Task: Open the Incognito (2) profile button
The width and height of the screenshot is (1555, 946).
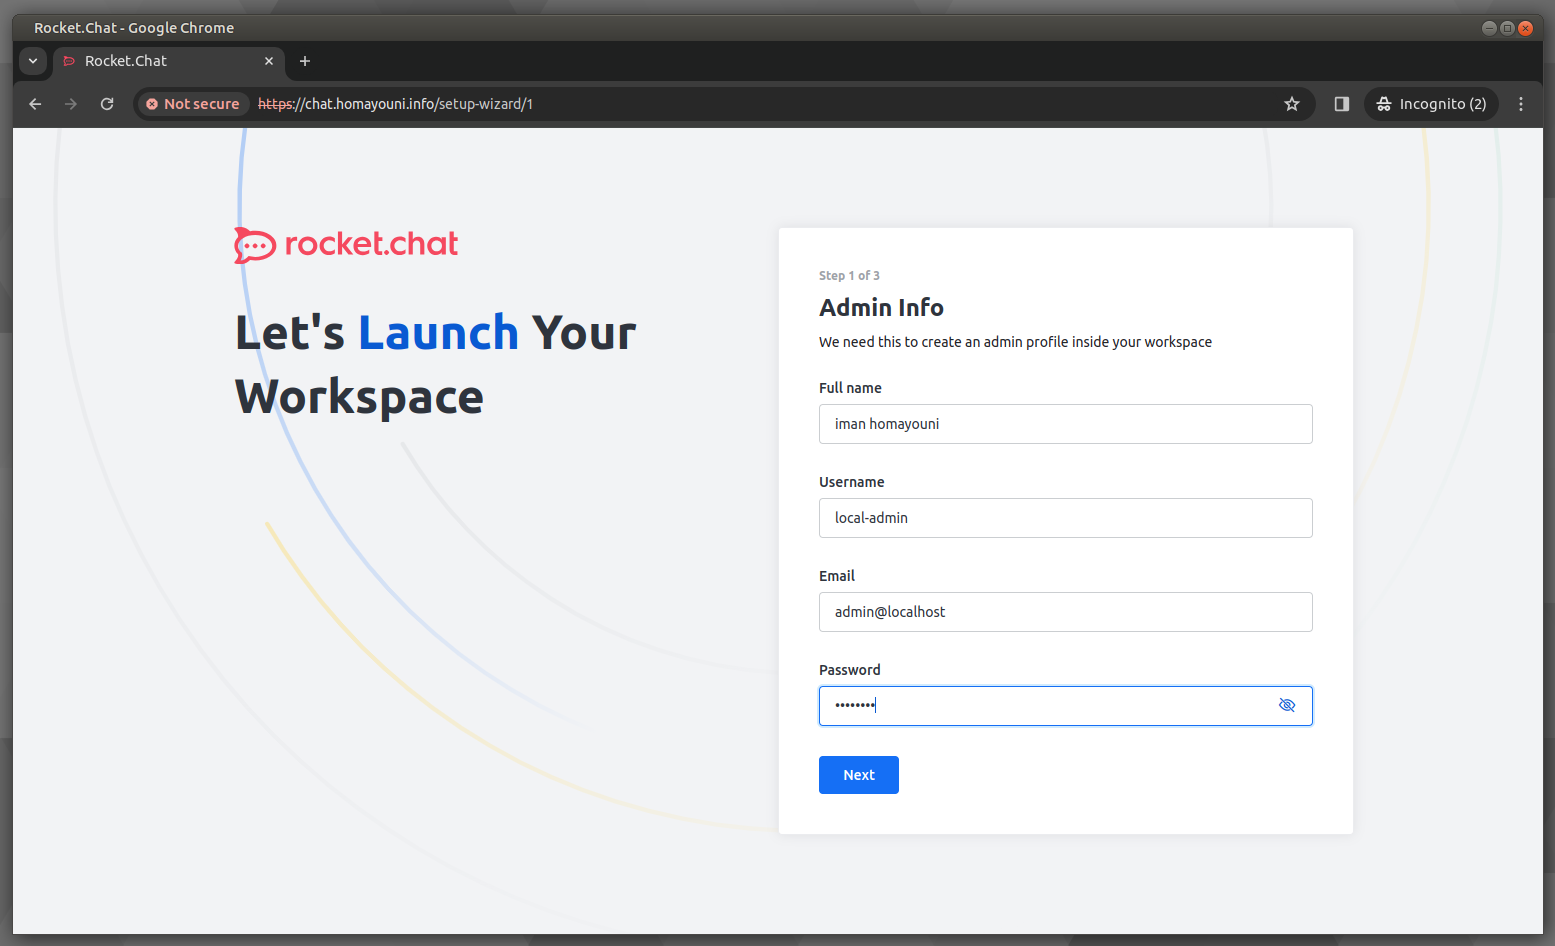Action: [x=1431, y=104]
